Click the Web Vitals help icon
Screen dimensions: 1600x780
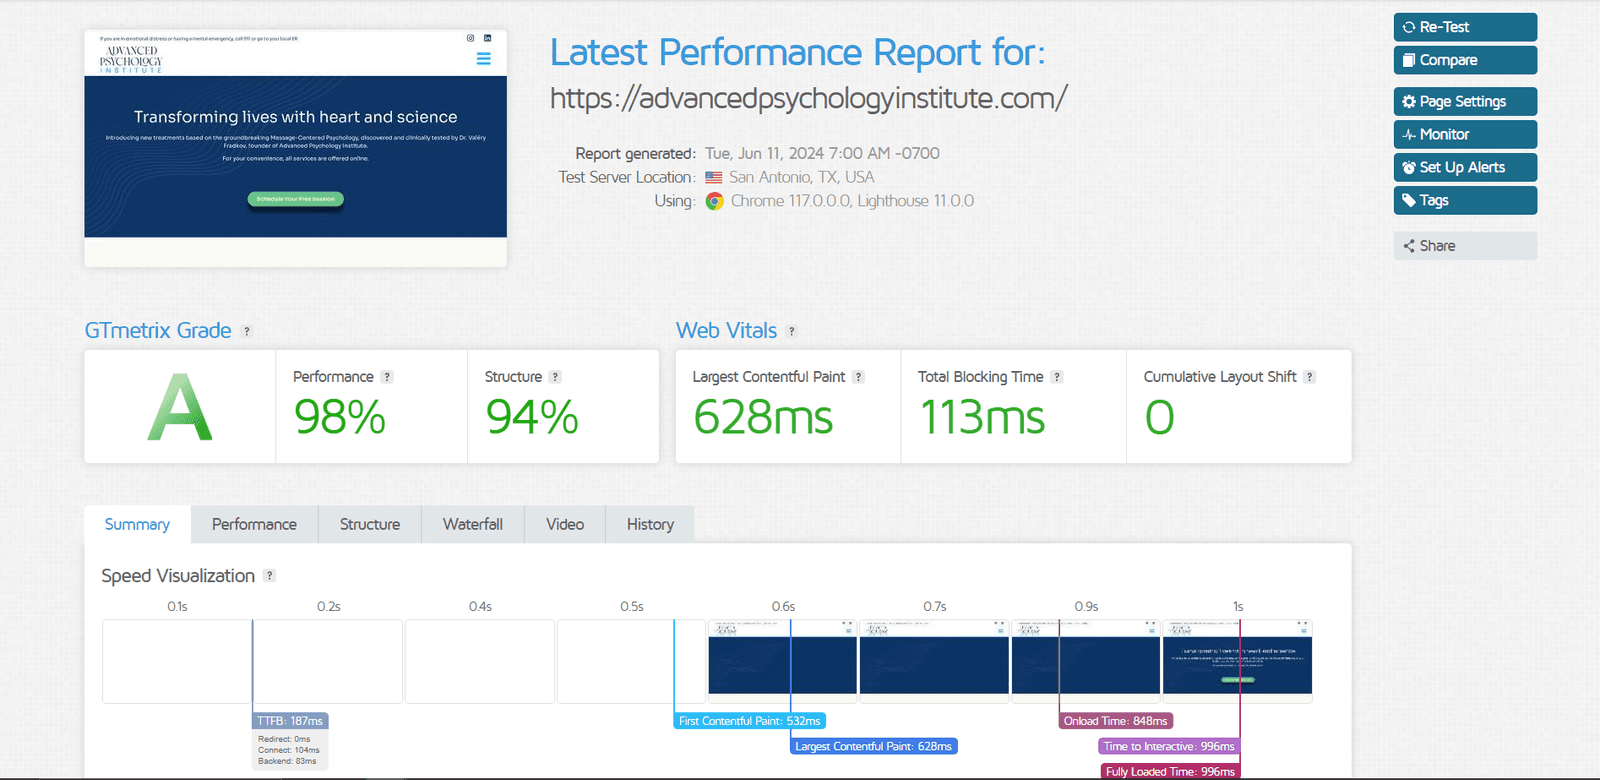click(x=792, y=331)
